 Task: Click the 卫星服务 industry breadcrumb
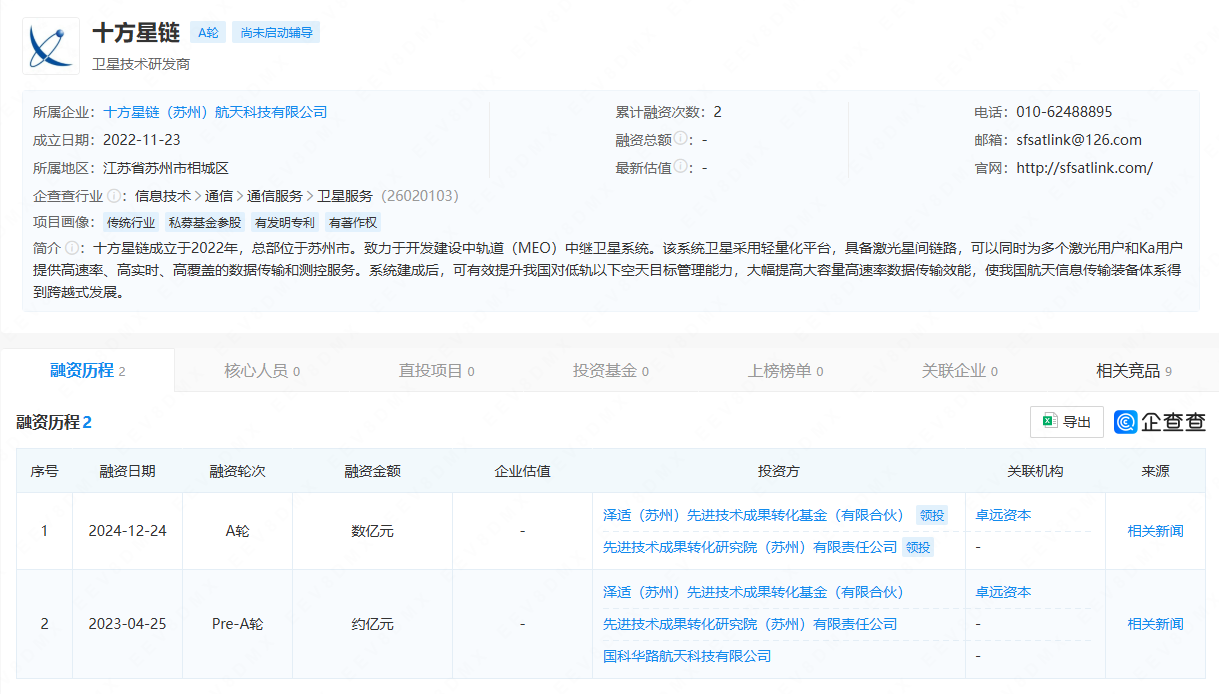[x=345, y=196]
